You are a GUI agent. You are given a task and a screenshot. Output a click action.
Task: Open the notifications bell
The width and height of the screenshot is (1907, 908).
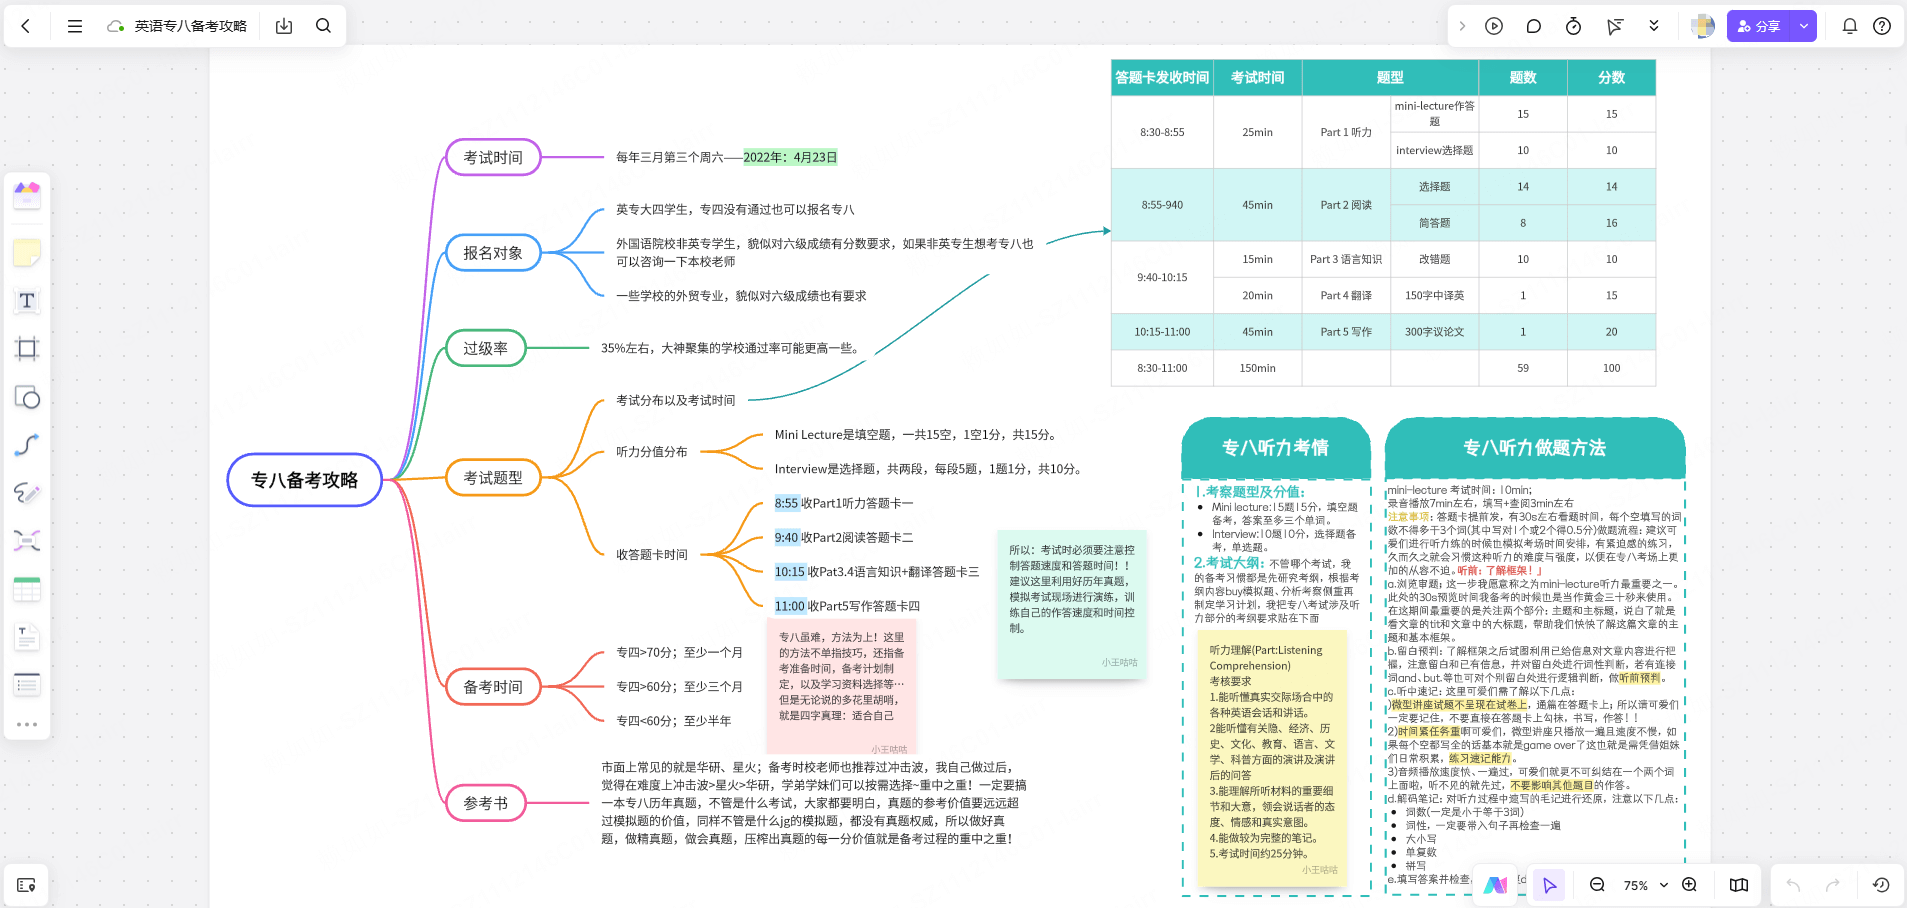(1850, 26)
